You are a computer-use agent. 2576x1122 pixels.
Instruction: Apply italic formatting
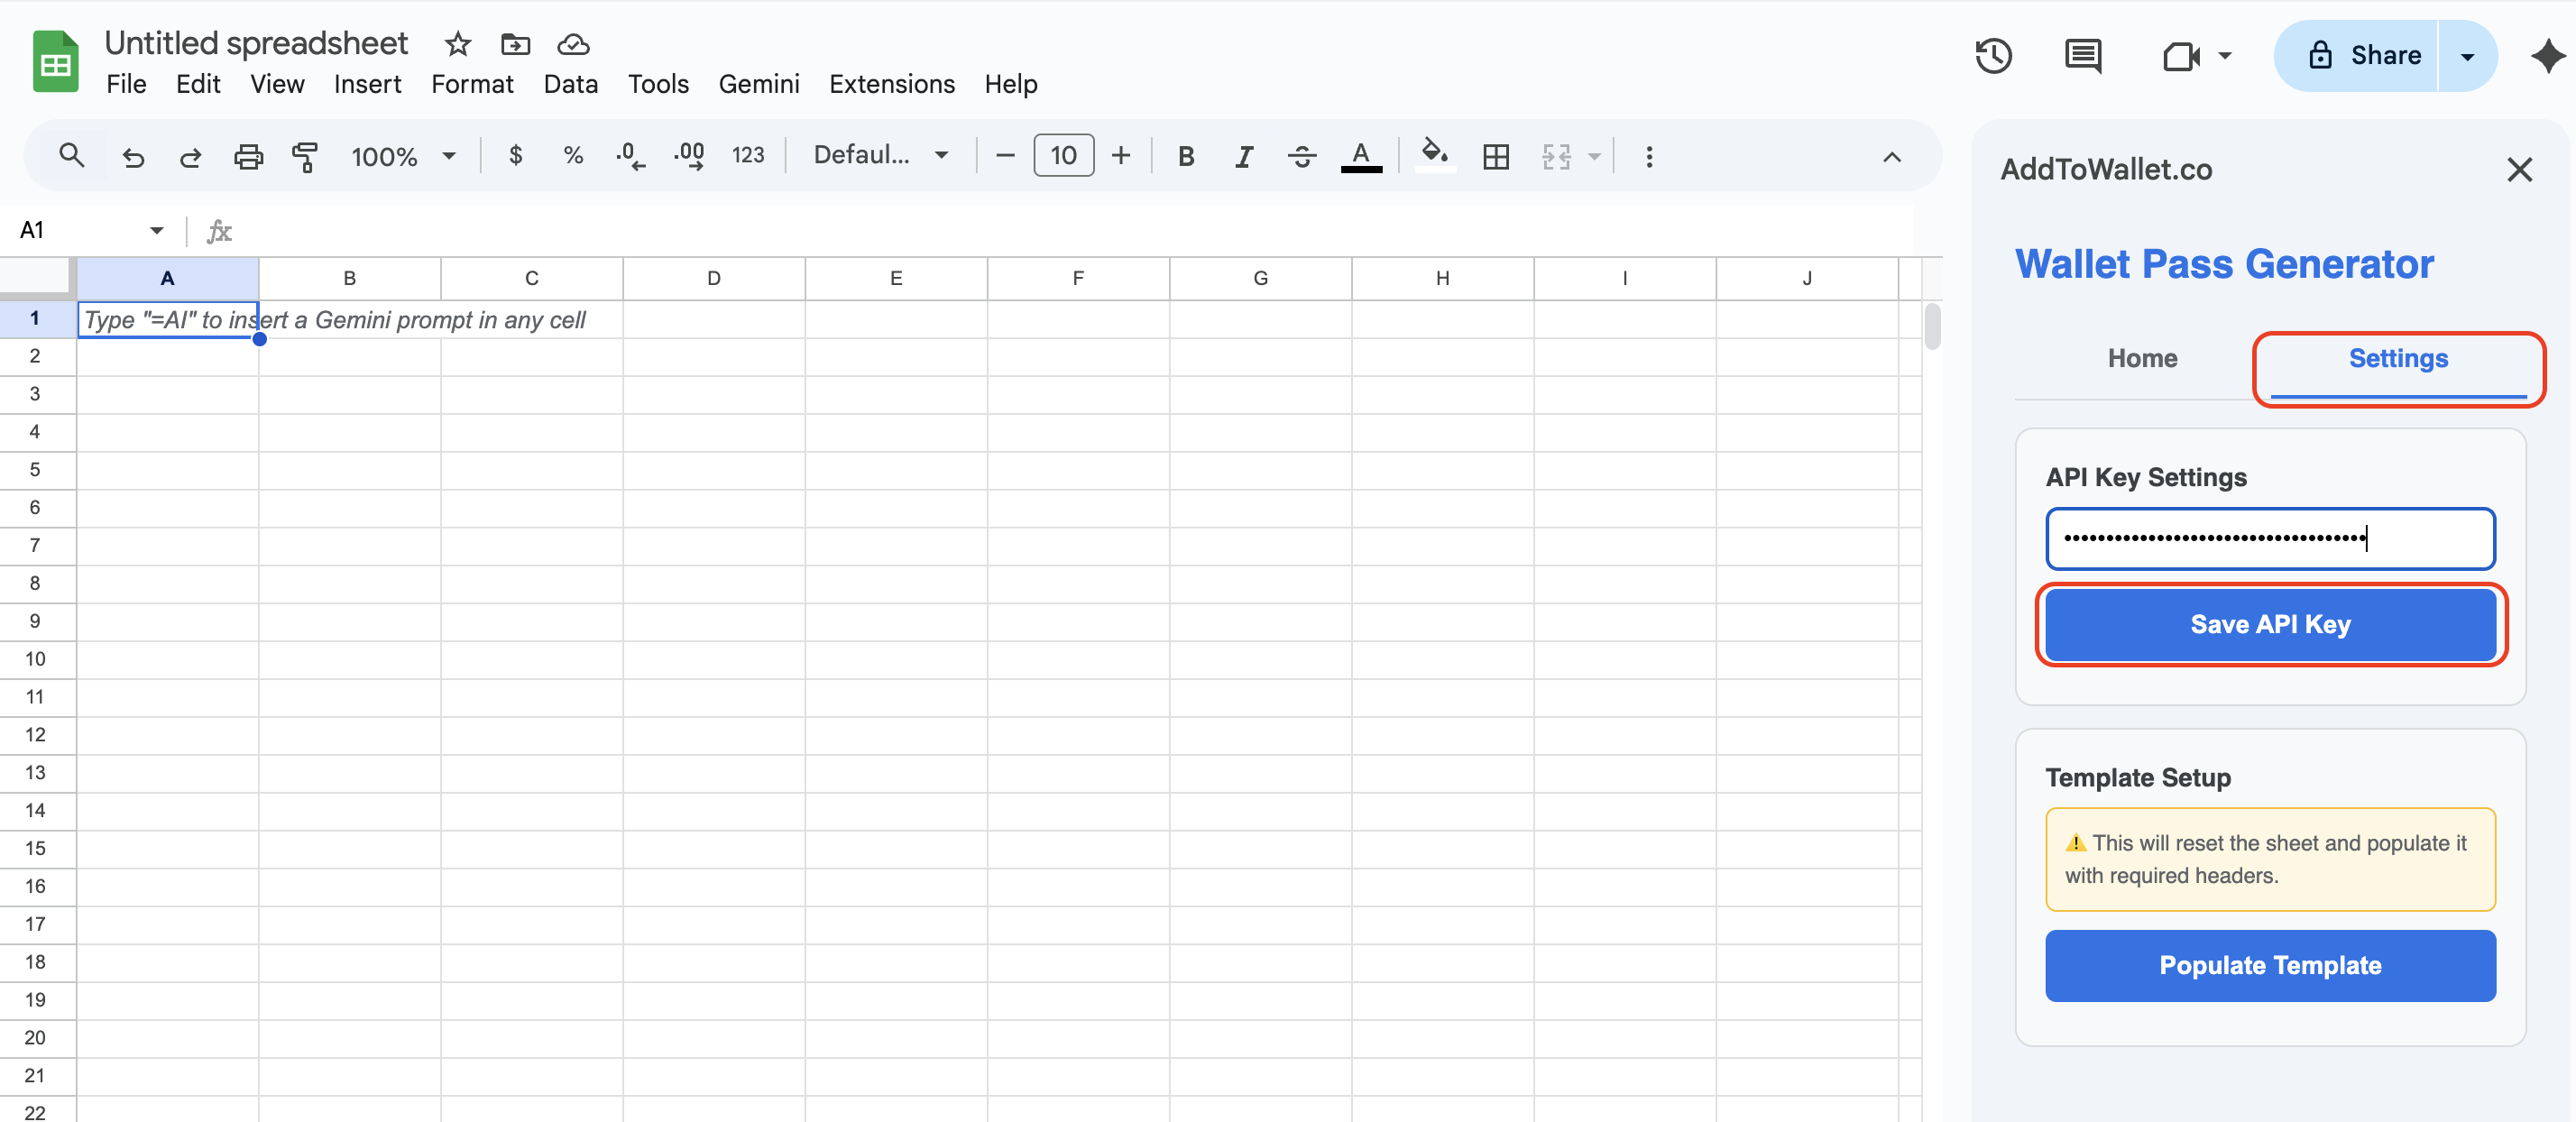click(x=1244, y=156)
